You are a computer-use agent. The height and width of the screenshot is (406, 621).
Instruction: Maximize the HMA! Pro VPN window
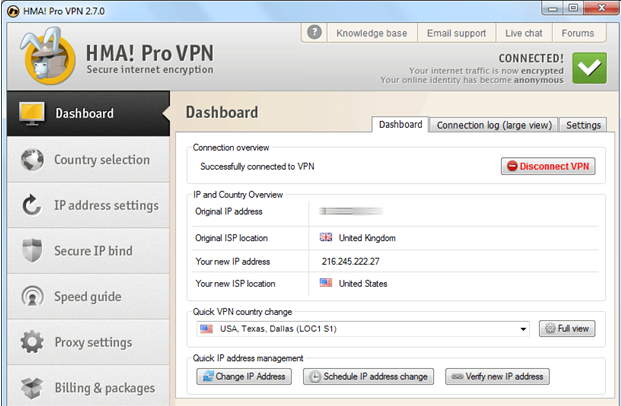pos(573,8)
